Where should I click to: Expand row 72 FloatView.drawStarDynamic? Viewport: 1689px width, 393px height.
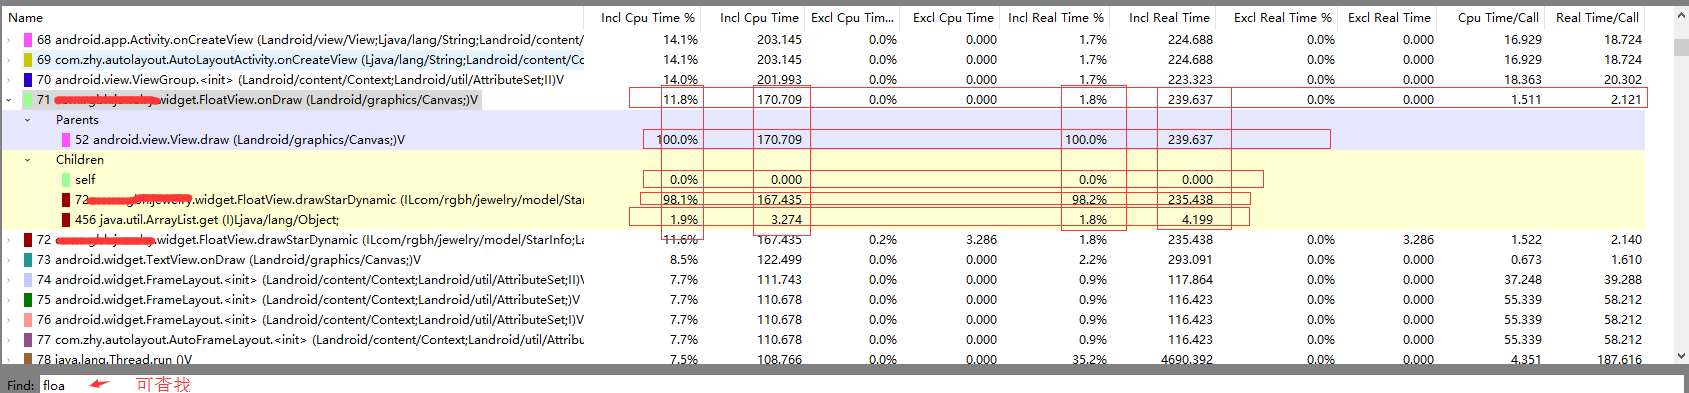[x=9, y=240]
